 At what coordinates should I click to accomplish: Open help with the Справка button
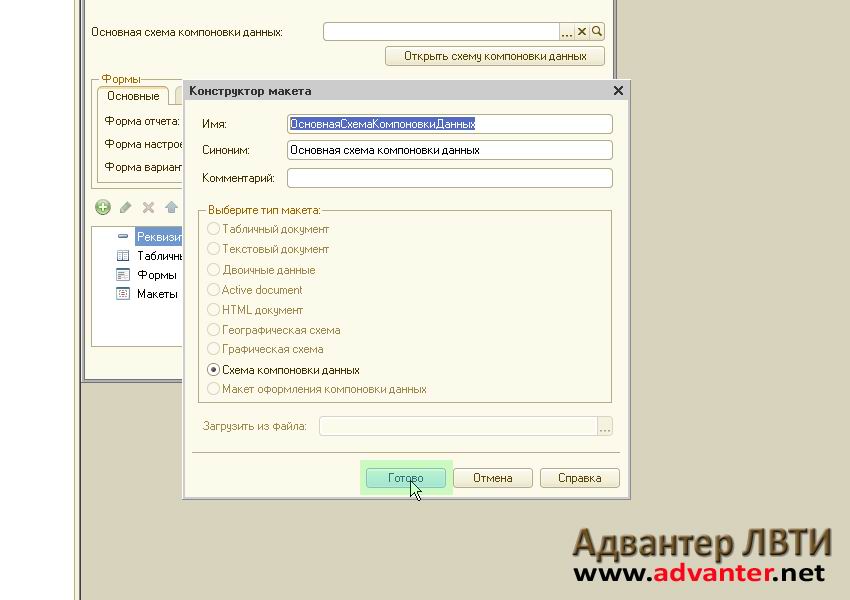coord(579,478)
